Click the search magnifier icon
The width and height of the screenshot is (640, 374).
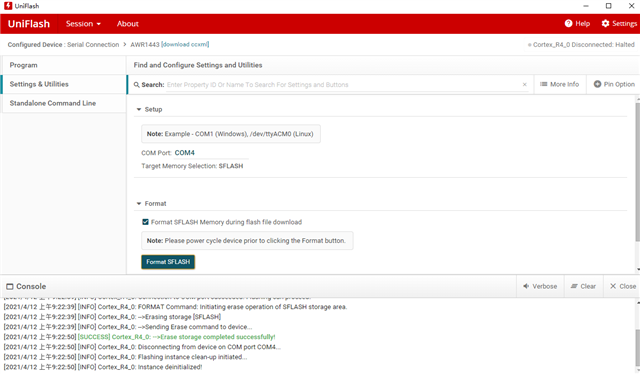pyautogui.click(x=136, y=85)
